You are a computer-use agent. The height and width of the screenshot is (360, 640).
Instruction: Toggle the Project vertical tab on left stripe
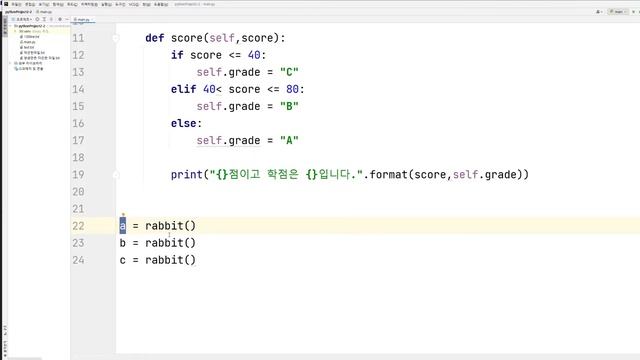click(x=5, y=27)
